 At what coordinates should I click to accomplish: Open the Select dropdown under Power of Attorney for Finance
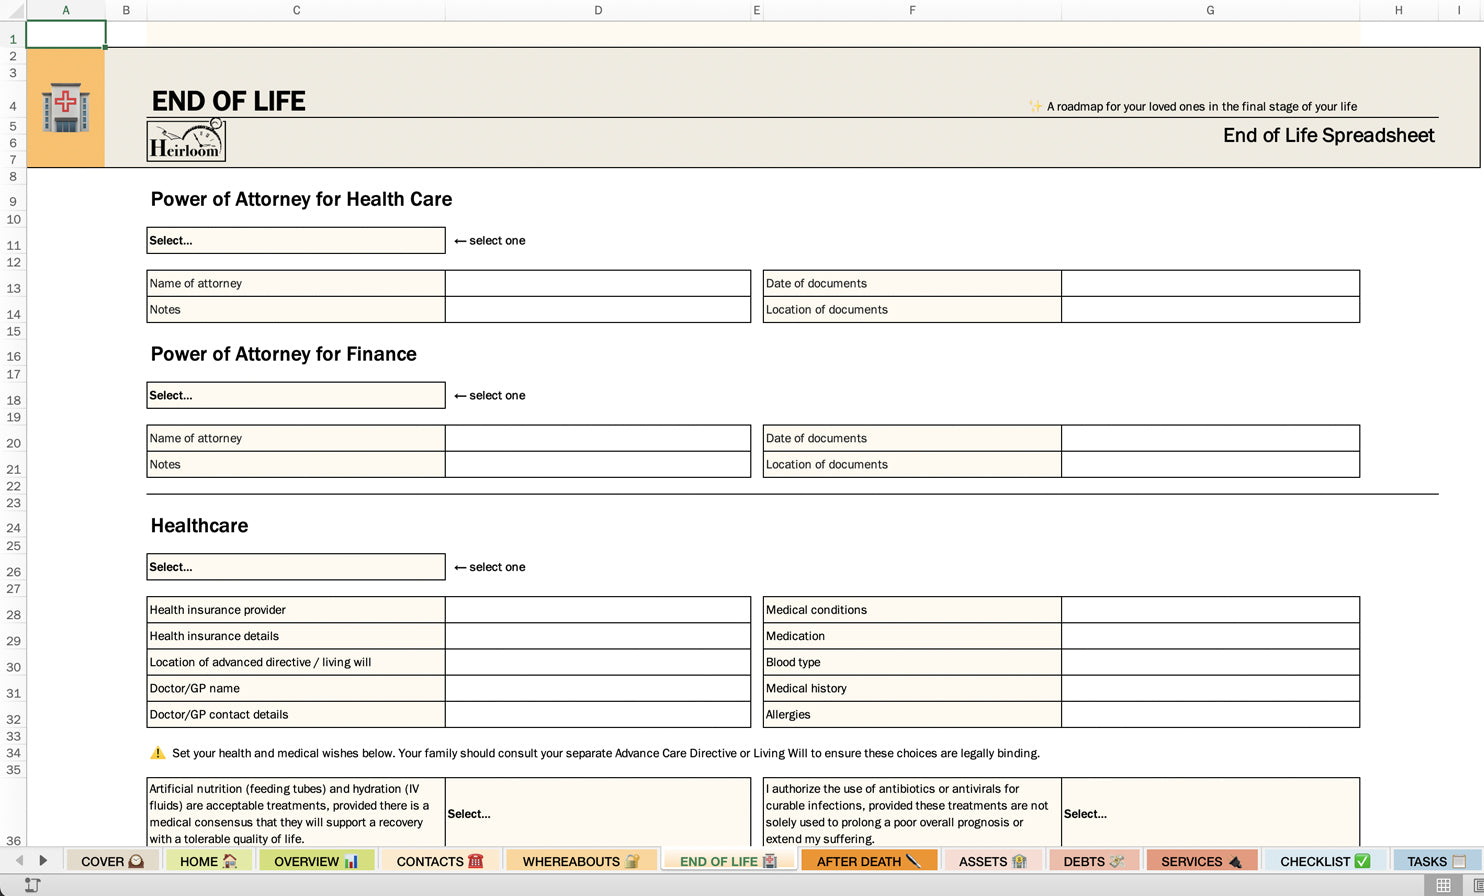(295, 395)
